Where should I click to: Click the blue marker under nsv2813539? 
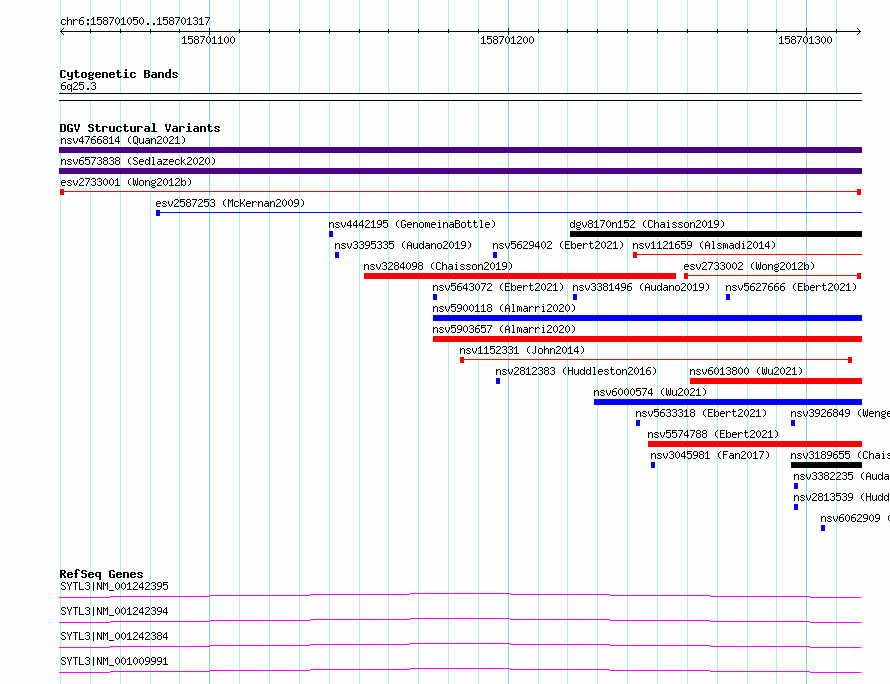tap(796, 507)
